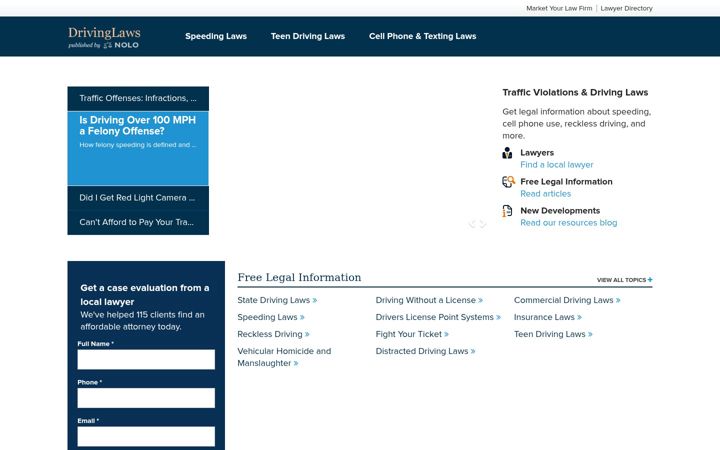Click the Lawyers person icon
The height and width of the screenshot is (450, 720).
point(507,153)
